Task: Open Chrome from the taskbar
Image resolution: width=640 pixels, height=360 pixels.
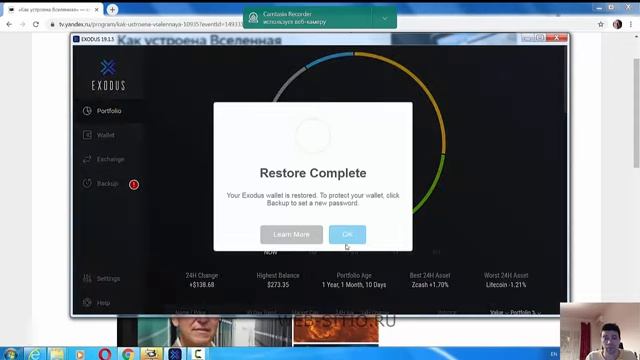Action: point(128,354)
